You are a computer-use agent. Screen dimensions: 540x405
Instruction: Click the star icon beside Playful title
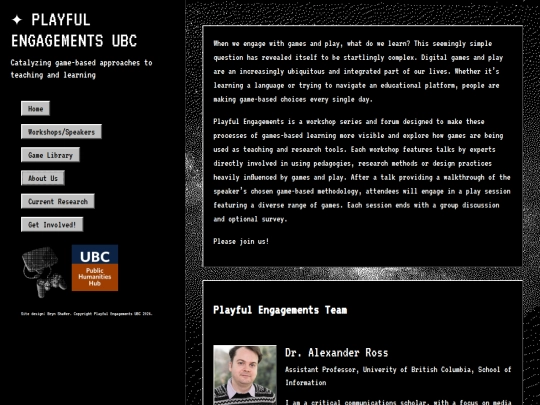17,20
